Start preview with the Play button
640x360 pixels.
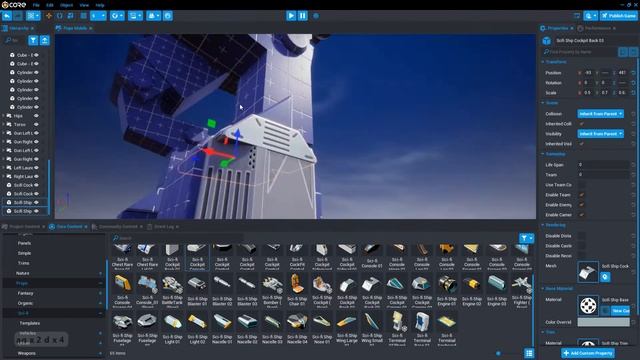[291, 16]
